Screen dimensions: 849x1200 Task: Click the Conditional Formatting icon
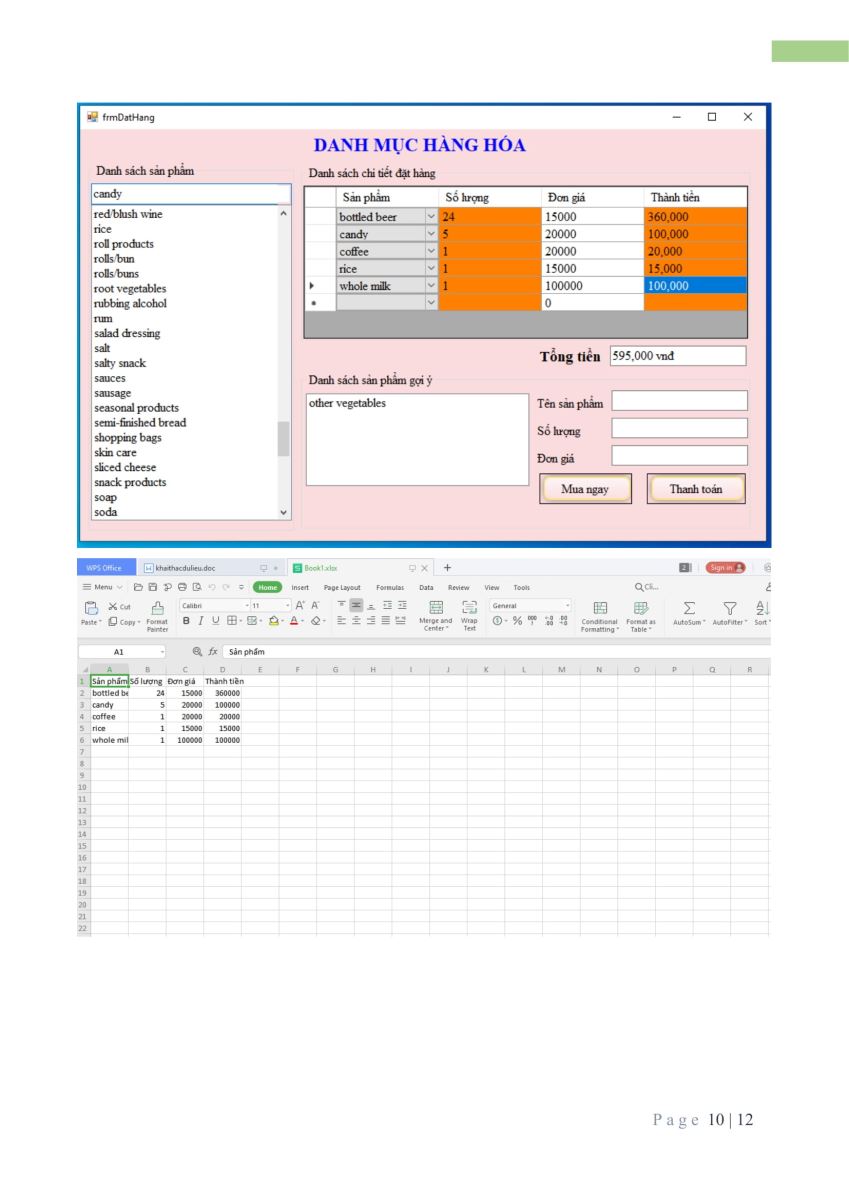click(x=600, y=608)
